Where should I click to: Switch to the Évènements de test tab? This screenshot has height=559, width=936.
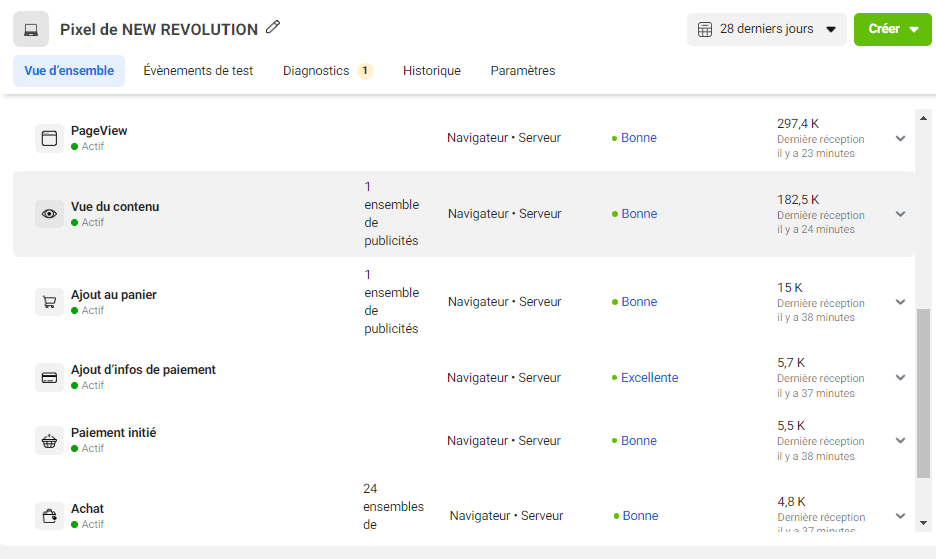coord(198,70)
